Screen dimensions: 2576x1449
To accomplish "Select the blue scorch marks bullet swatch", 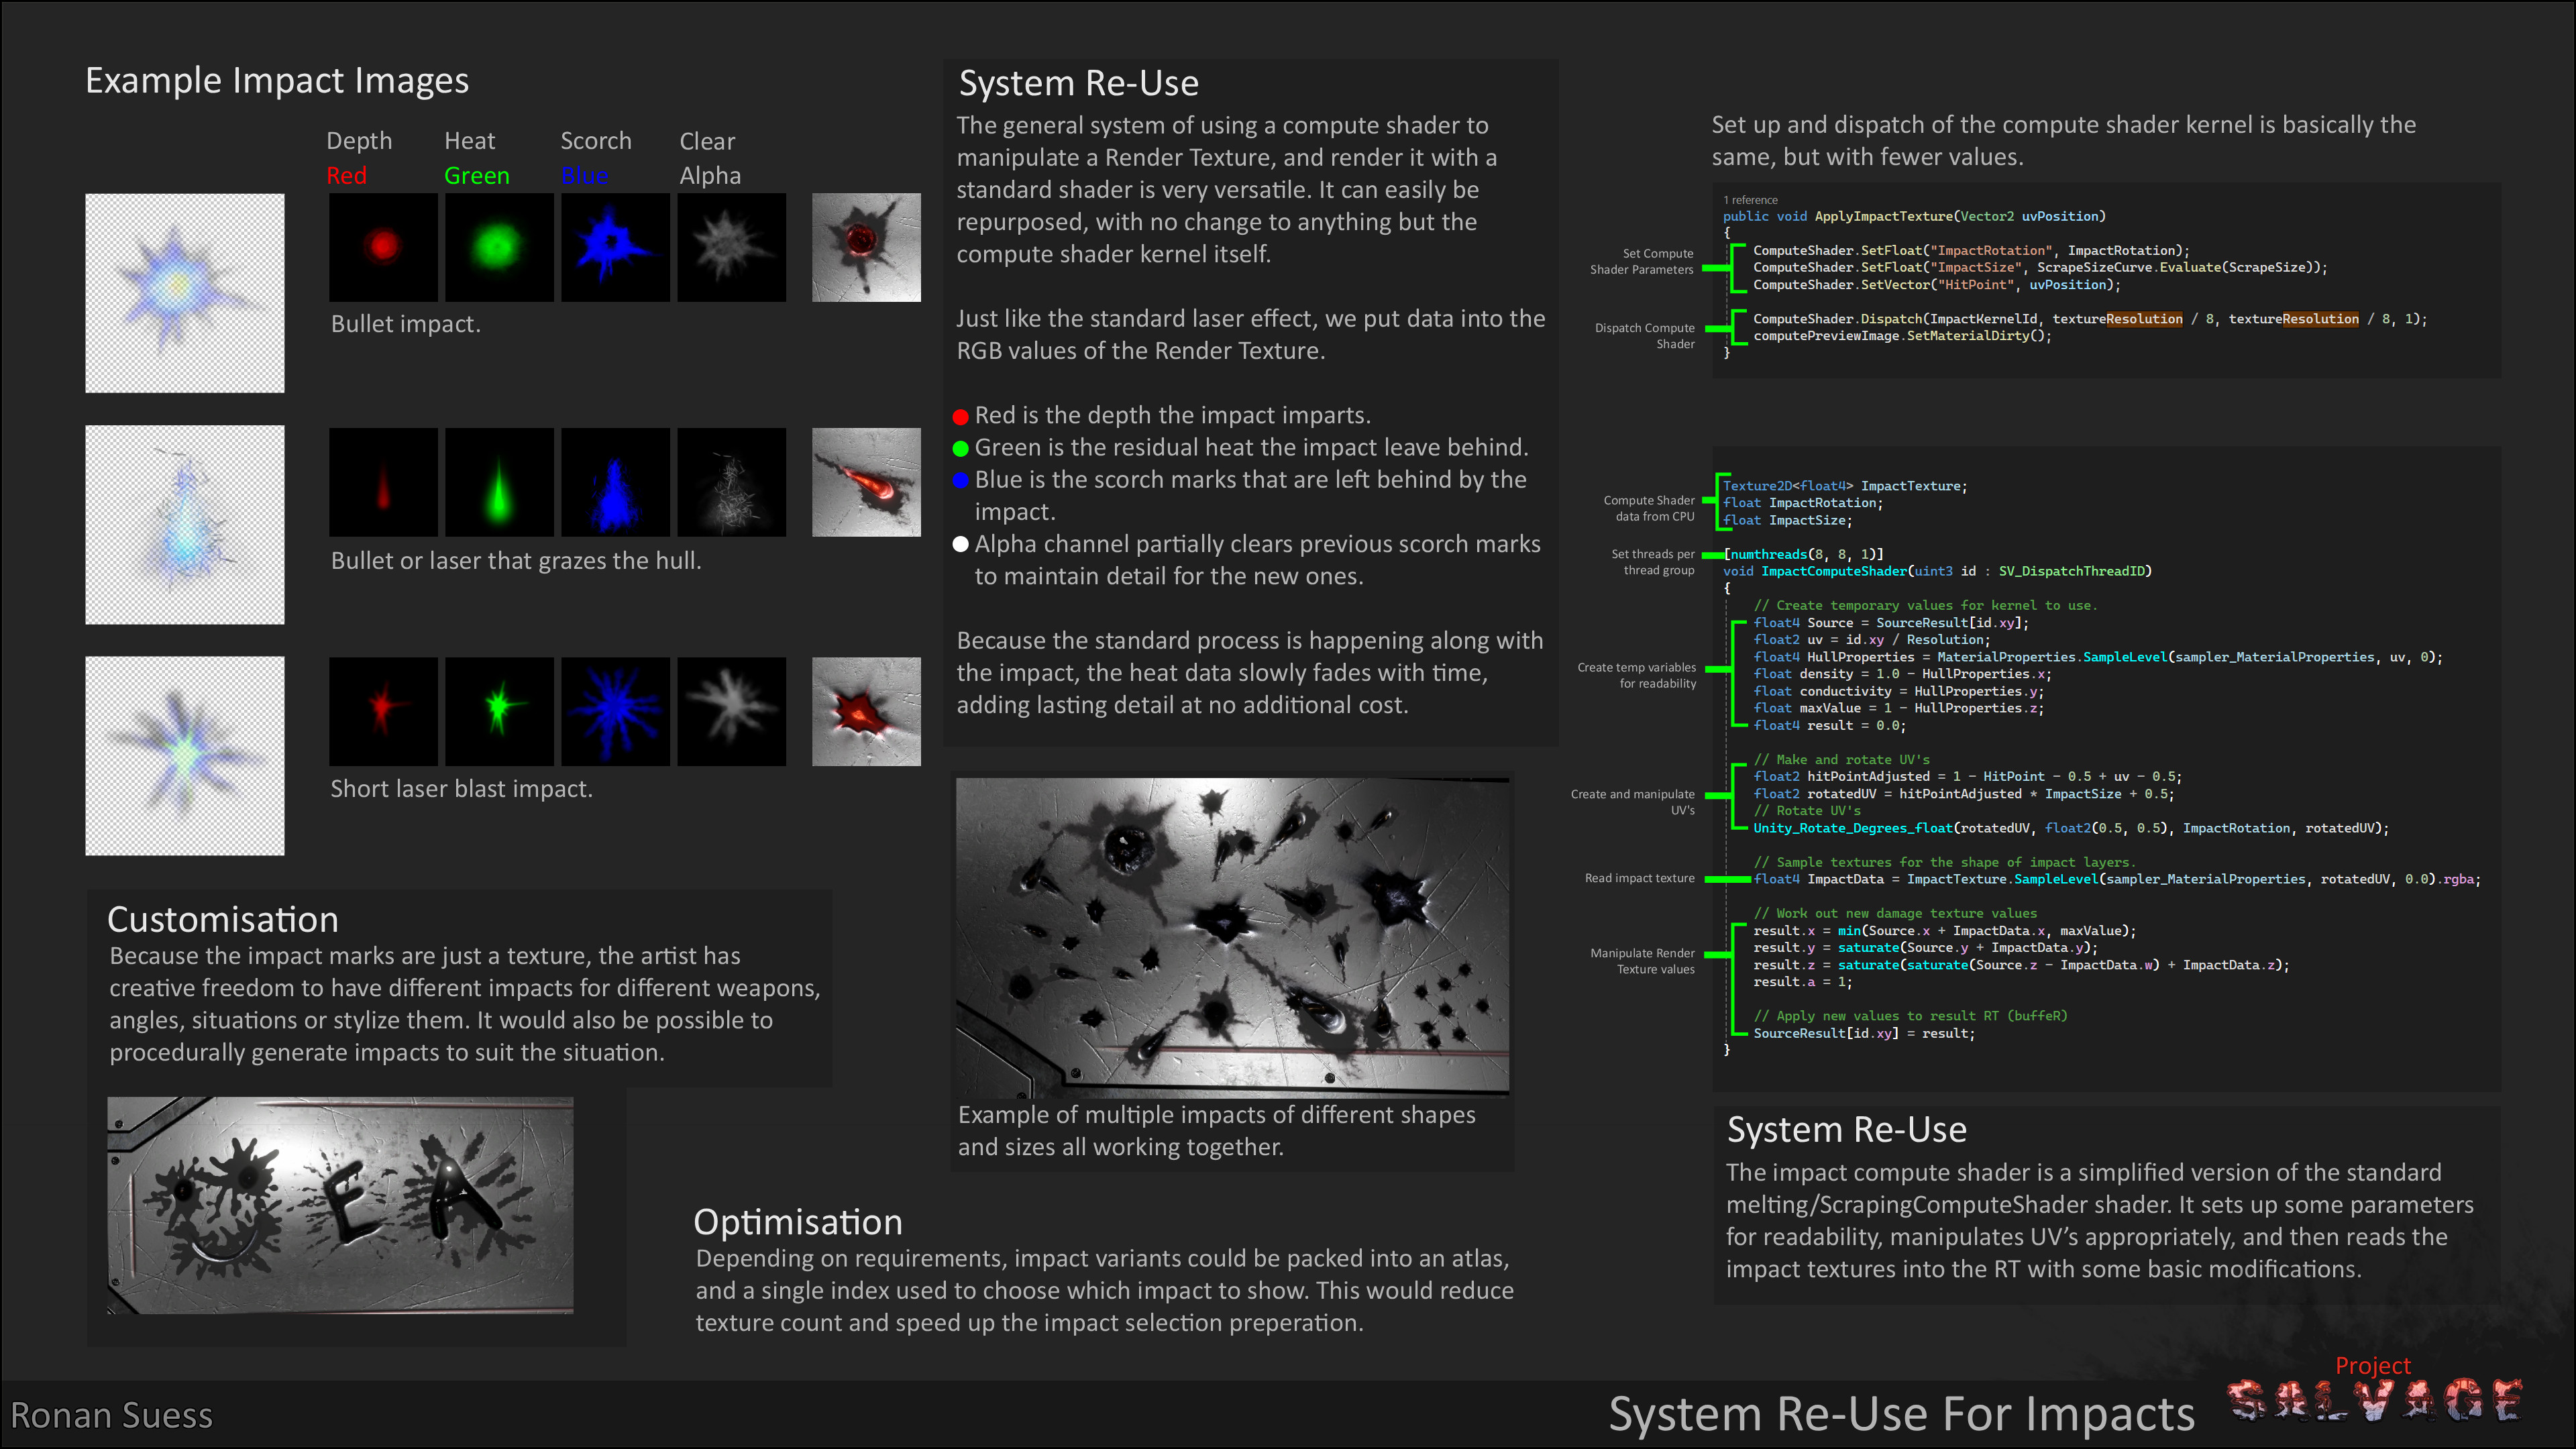I will 961,480.
